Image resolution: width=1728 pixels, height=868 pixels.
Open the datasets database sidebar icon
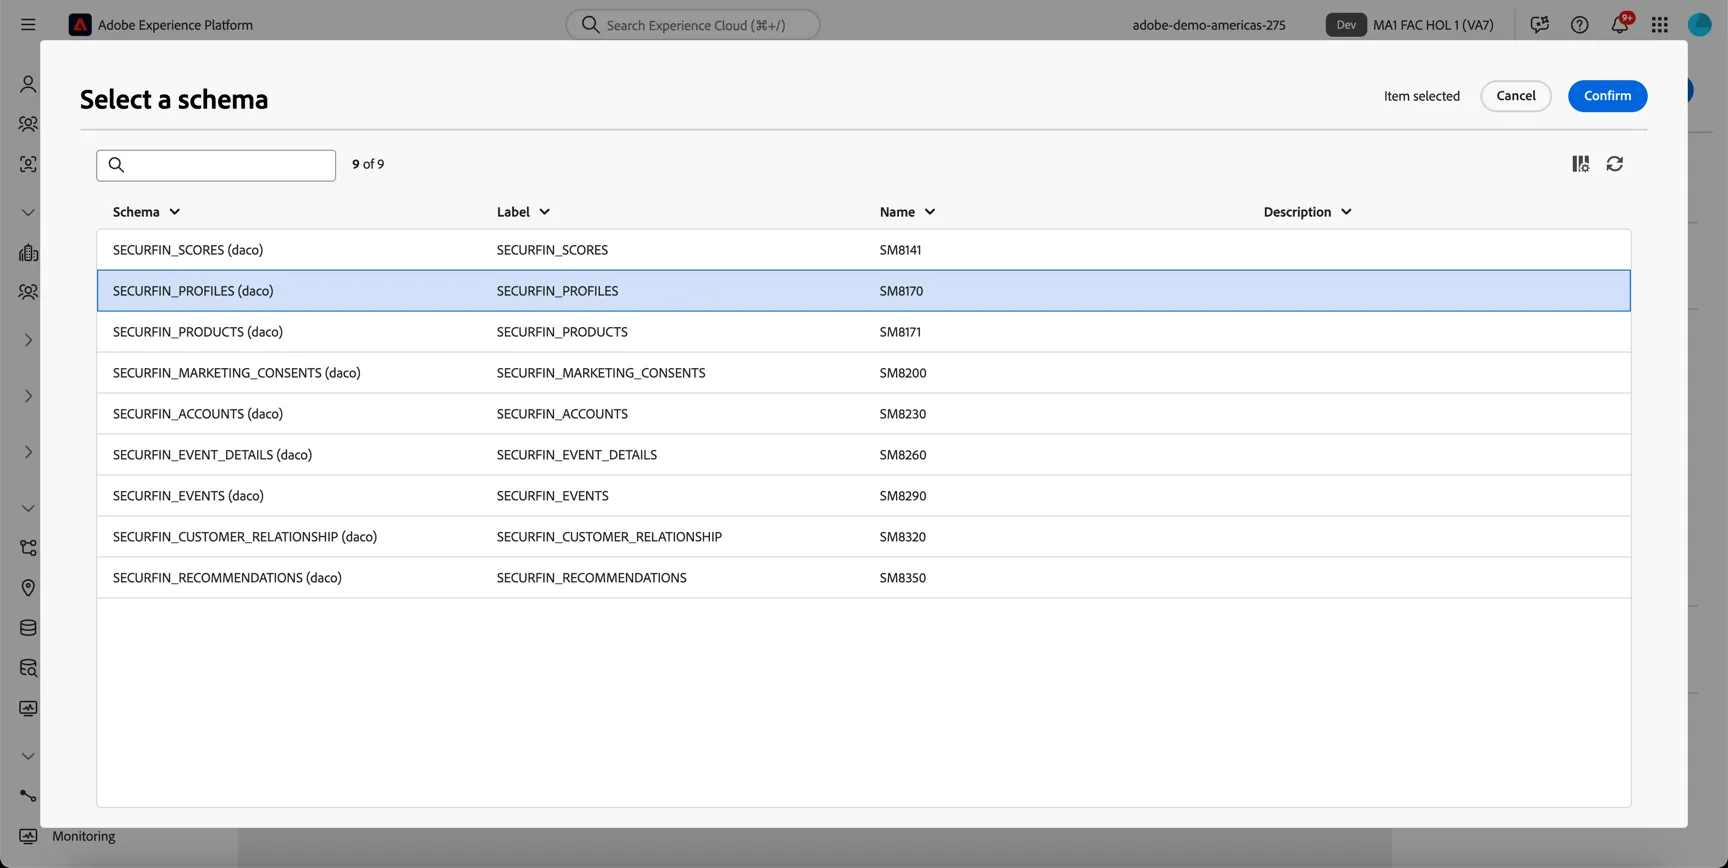pos(28,628)
